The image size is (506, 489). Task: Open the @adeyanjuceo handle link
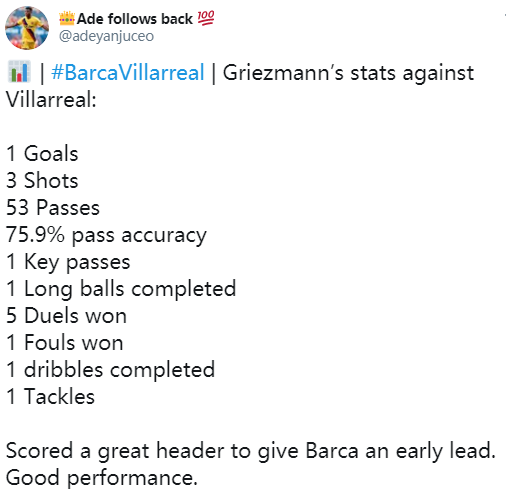click(x=106, y=36)
